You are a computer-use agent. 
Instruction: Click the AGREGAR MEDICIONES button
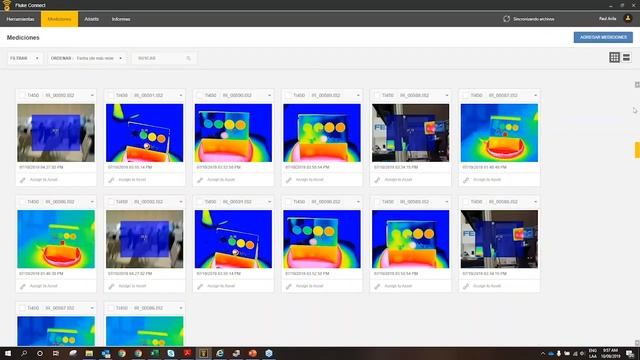tap(603, 37)
